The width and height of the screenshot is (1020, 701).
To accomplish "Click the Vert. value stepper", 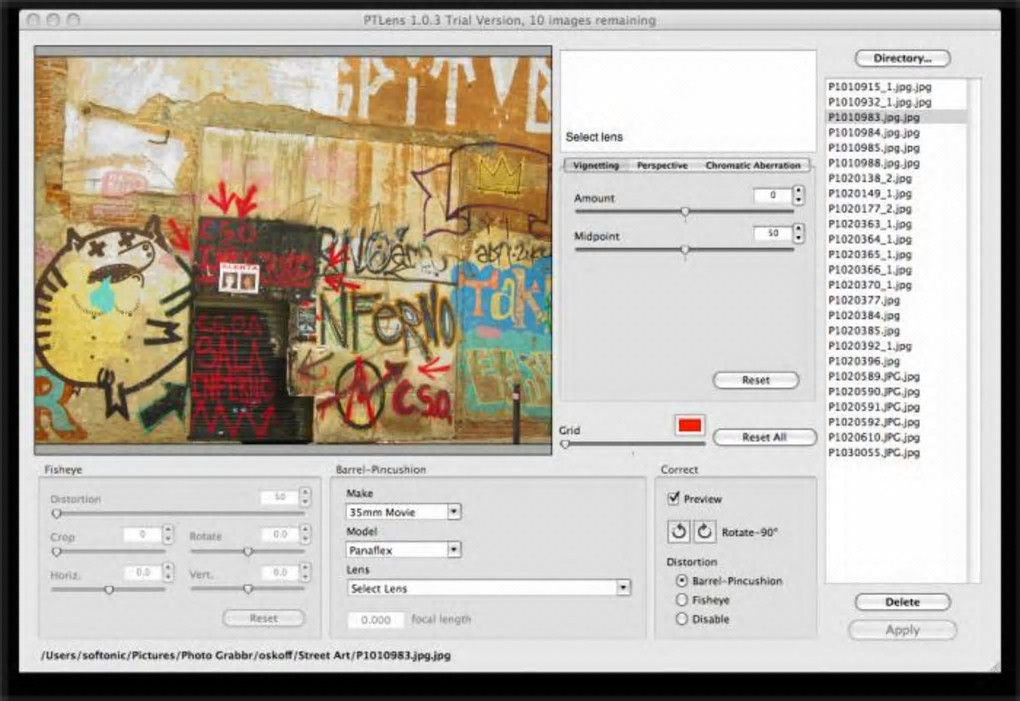I will pyautogui.click(x=305, y=572).
